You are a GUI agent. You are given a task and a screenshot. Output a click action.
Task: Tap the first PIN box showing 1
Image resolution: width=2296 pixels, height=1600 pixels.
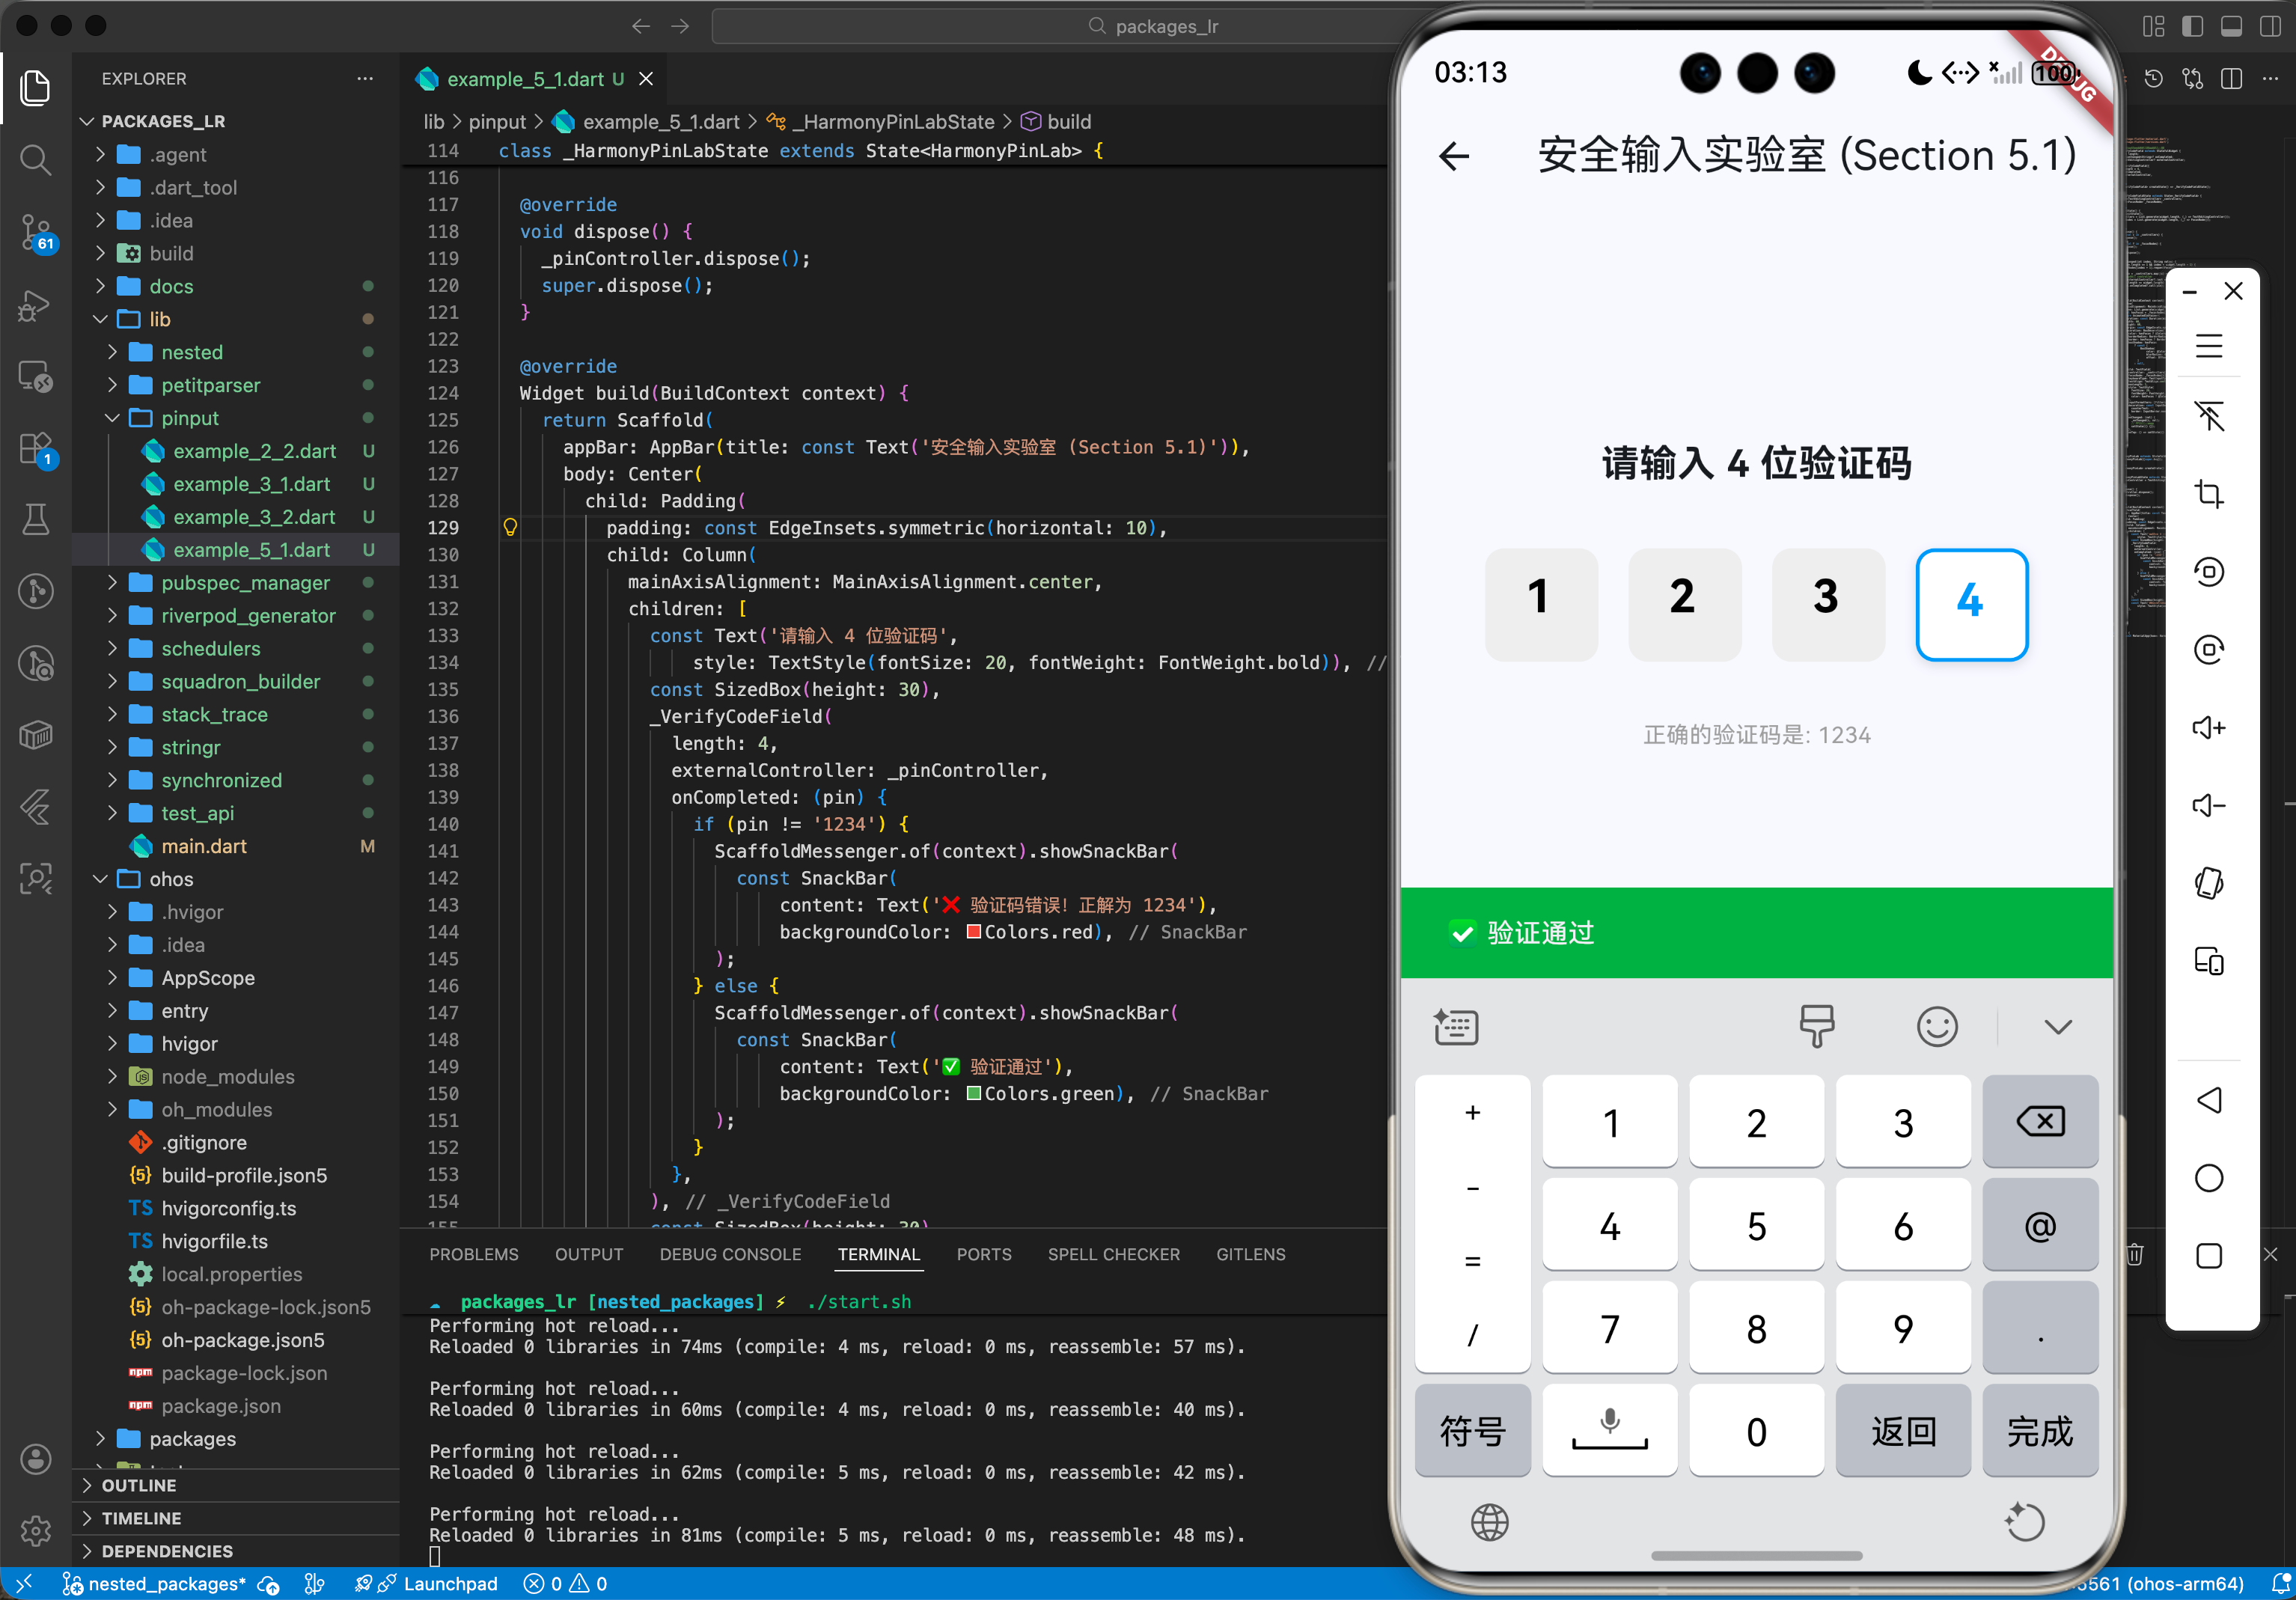pos(1541,604)
